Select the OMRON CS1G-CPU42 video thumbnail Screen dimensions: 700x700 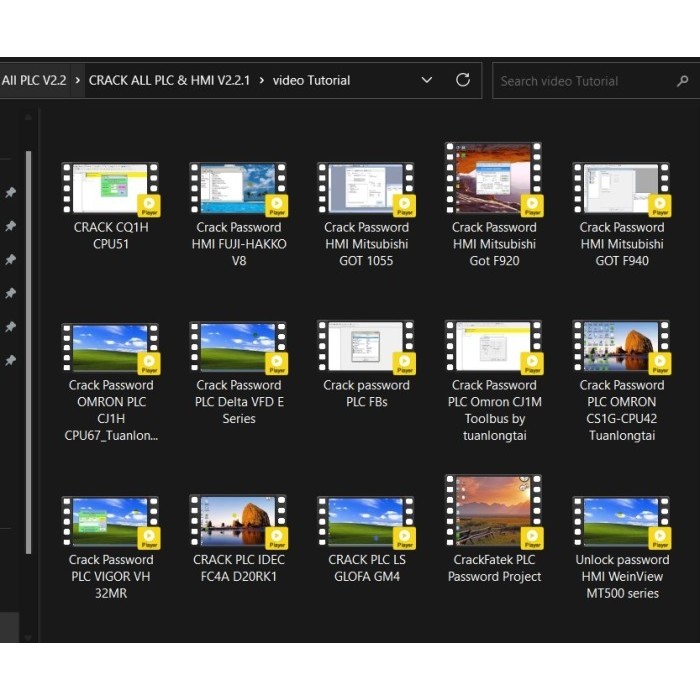point(621,347)
